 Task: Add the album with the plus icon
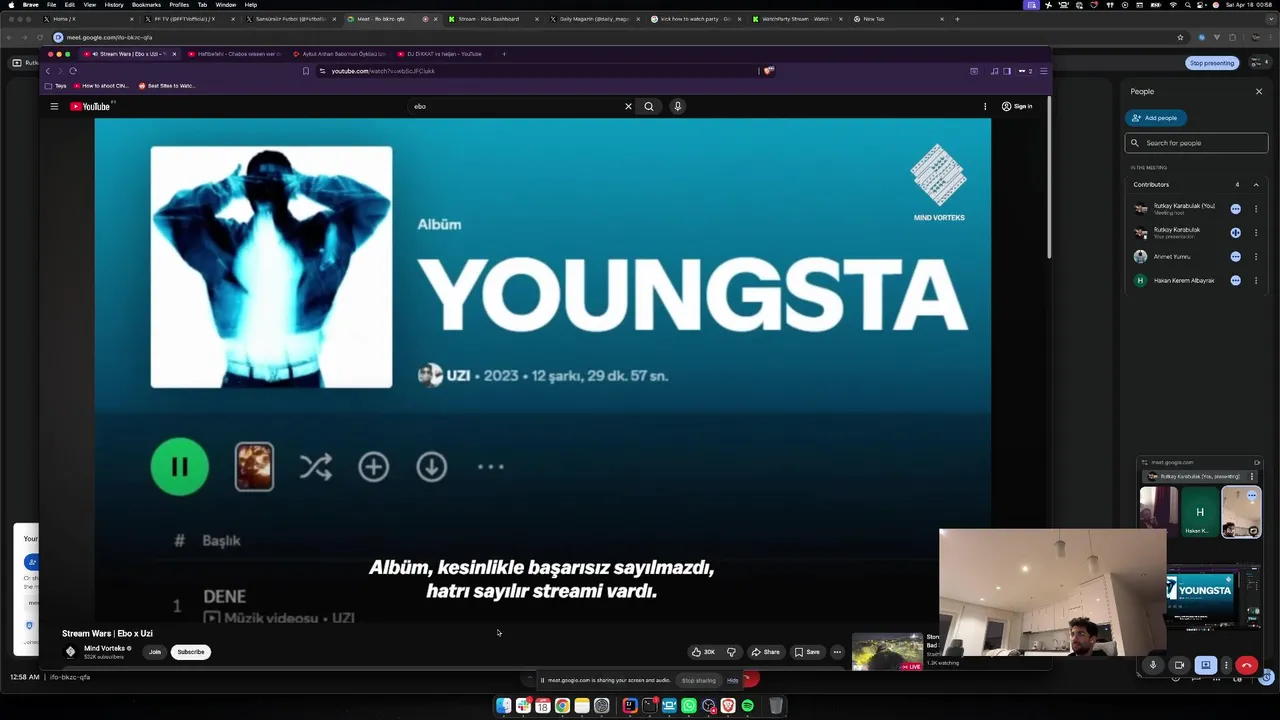(373, 466)
